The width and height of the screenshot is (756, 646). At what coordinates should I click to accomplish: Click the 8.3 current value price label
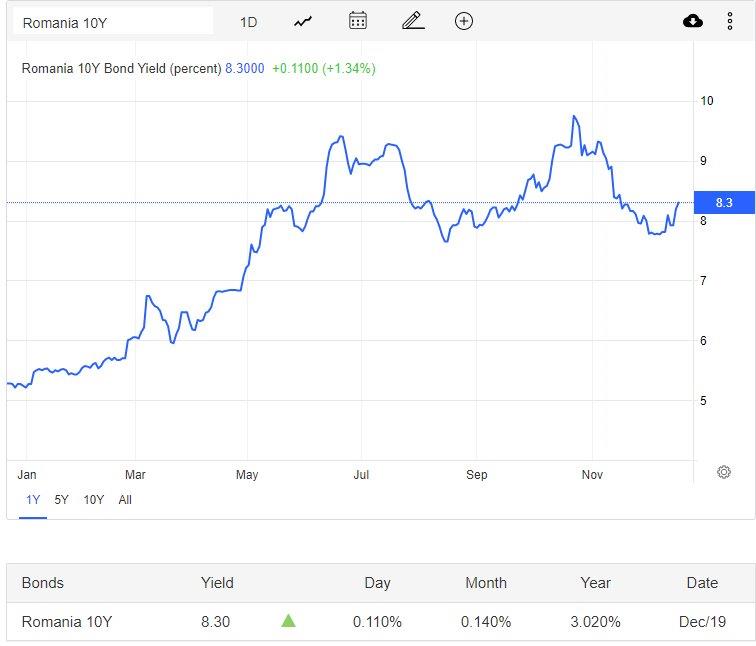tap(724, 202)
